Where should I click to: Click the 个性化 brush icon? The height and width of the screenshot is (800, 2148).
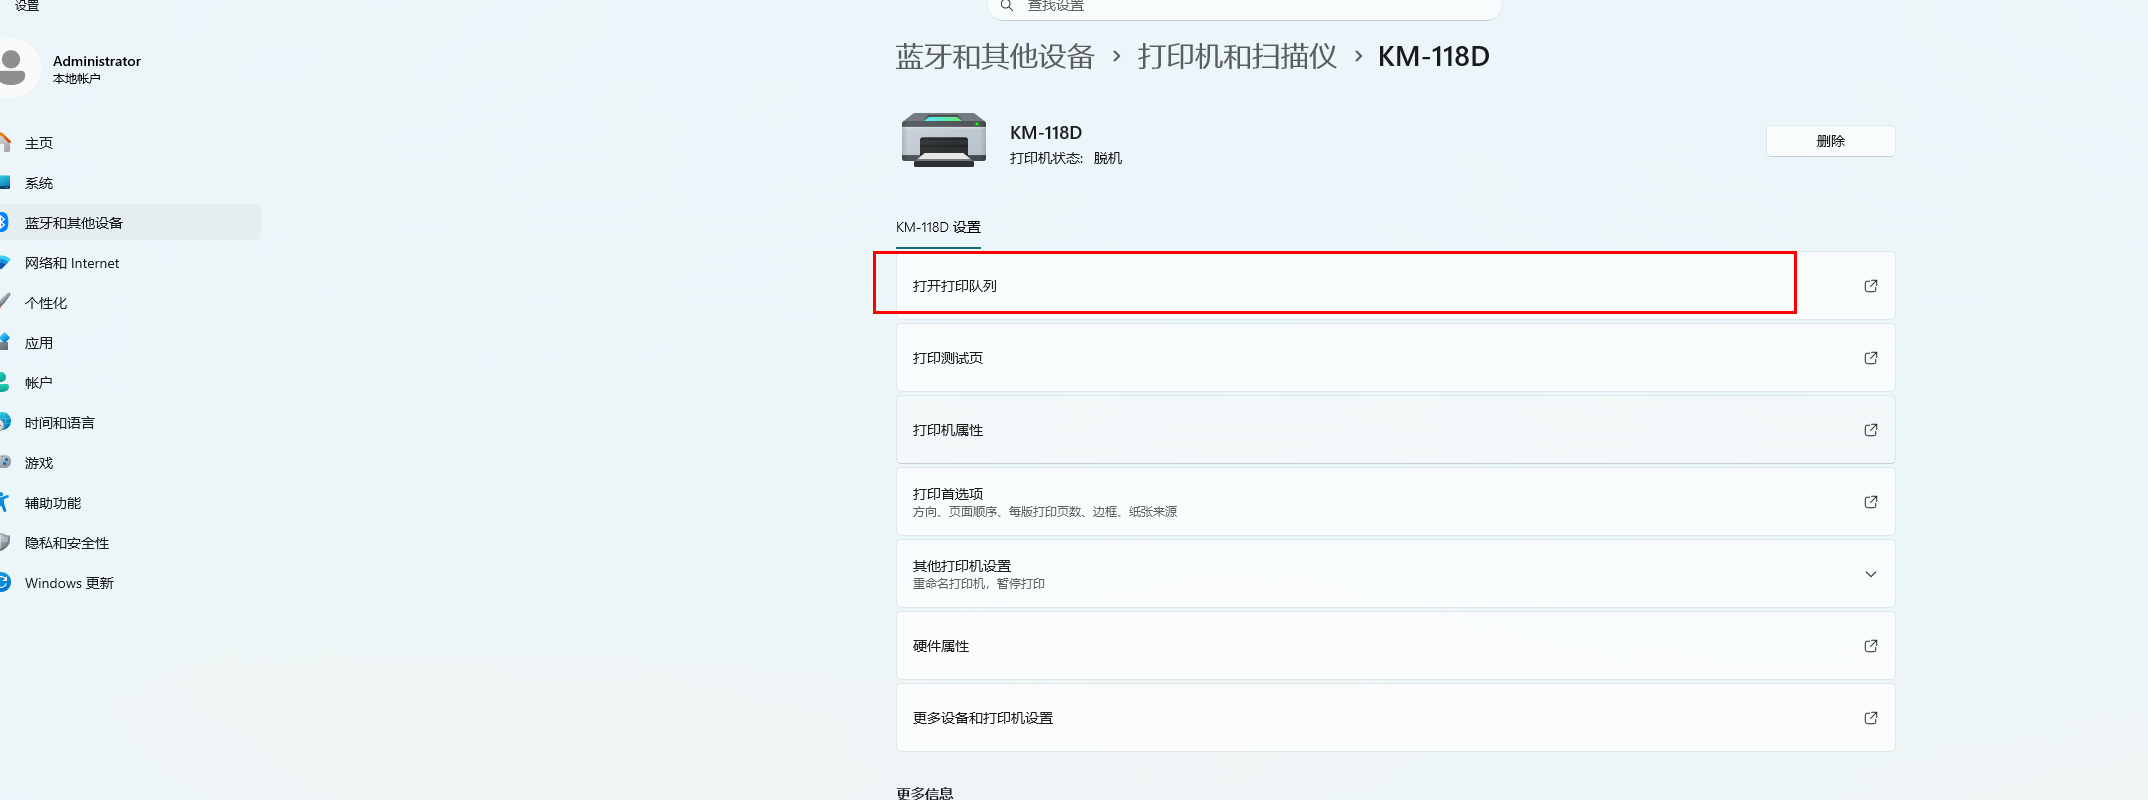[5, 302]
